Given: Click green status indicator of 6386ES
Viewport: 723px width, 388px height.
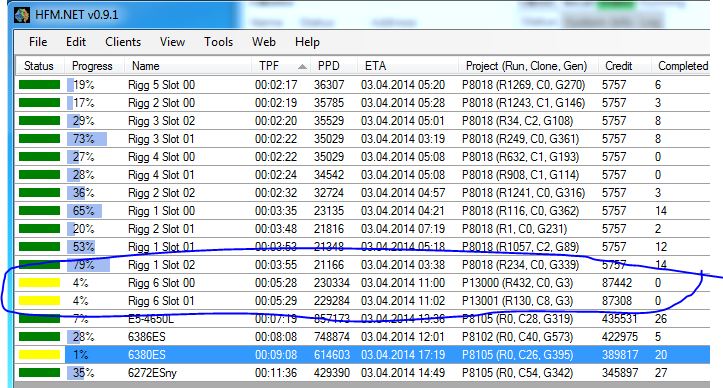Looking at the screenshot, I should point(39,336).
